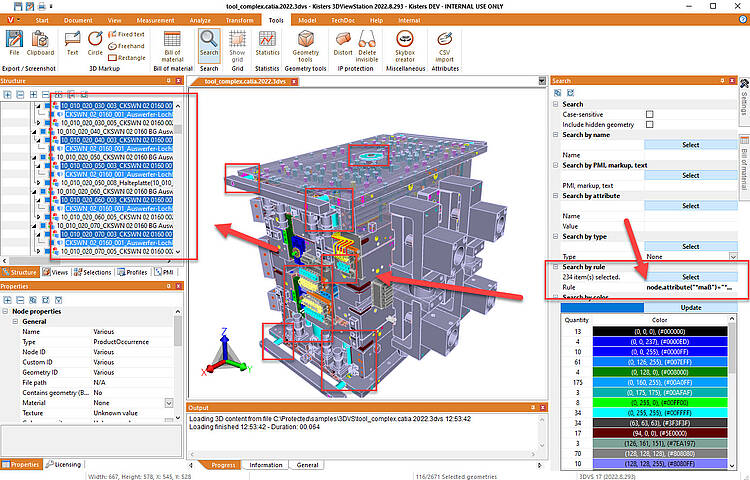Click first icon in Search panel toolbar

[x=557, y=93]
